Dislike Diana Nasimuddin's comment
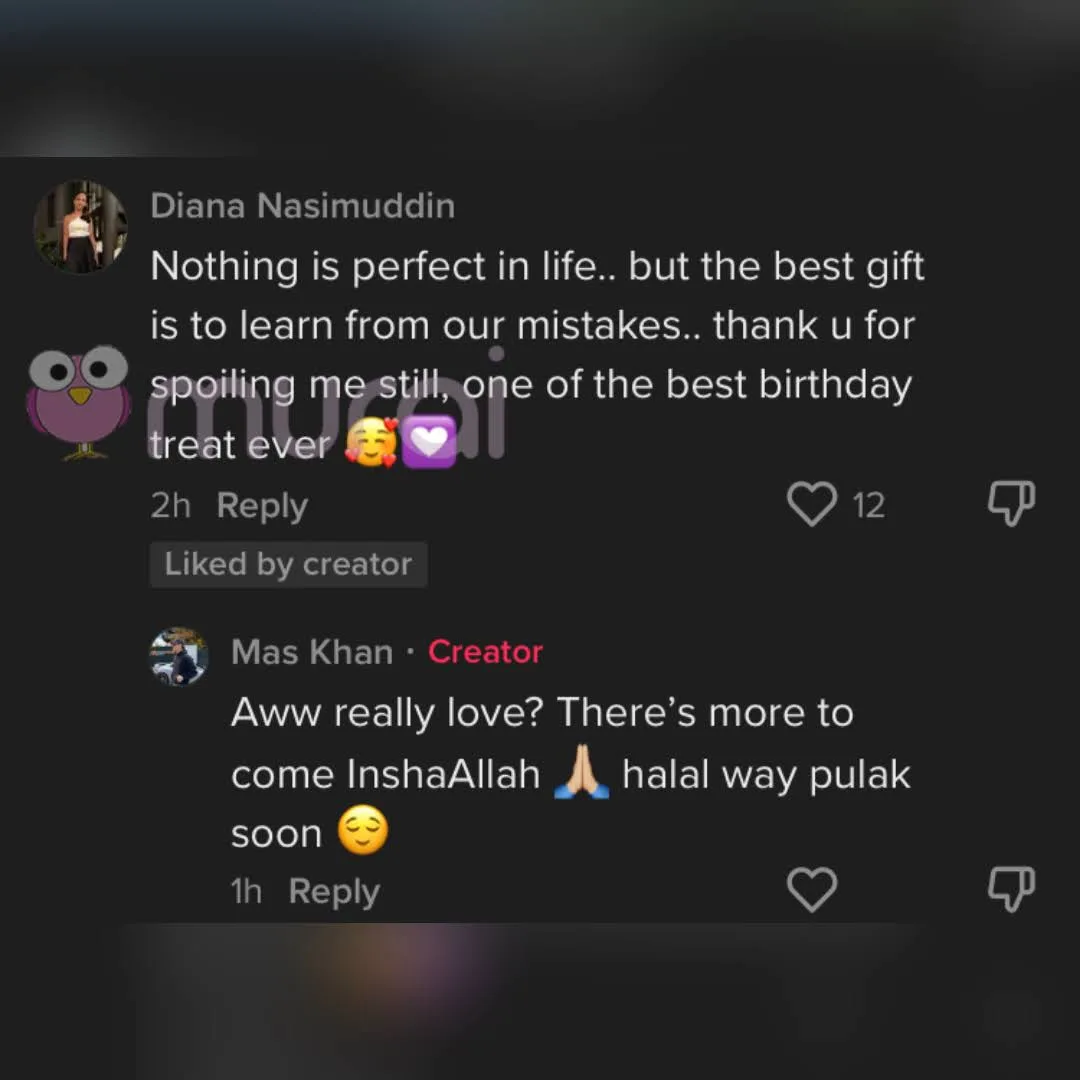Image resolution: width=1080 pixels, height=1080 pixels. [x=1010, y=503]
